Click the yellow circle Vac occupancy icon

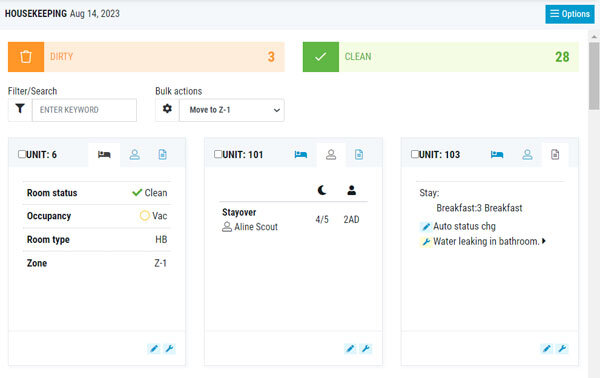coord(145,215)
